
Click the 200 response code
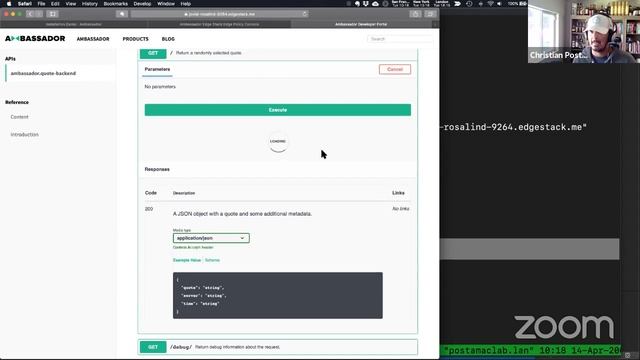149,209
